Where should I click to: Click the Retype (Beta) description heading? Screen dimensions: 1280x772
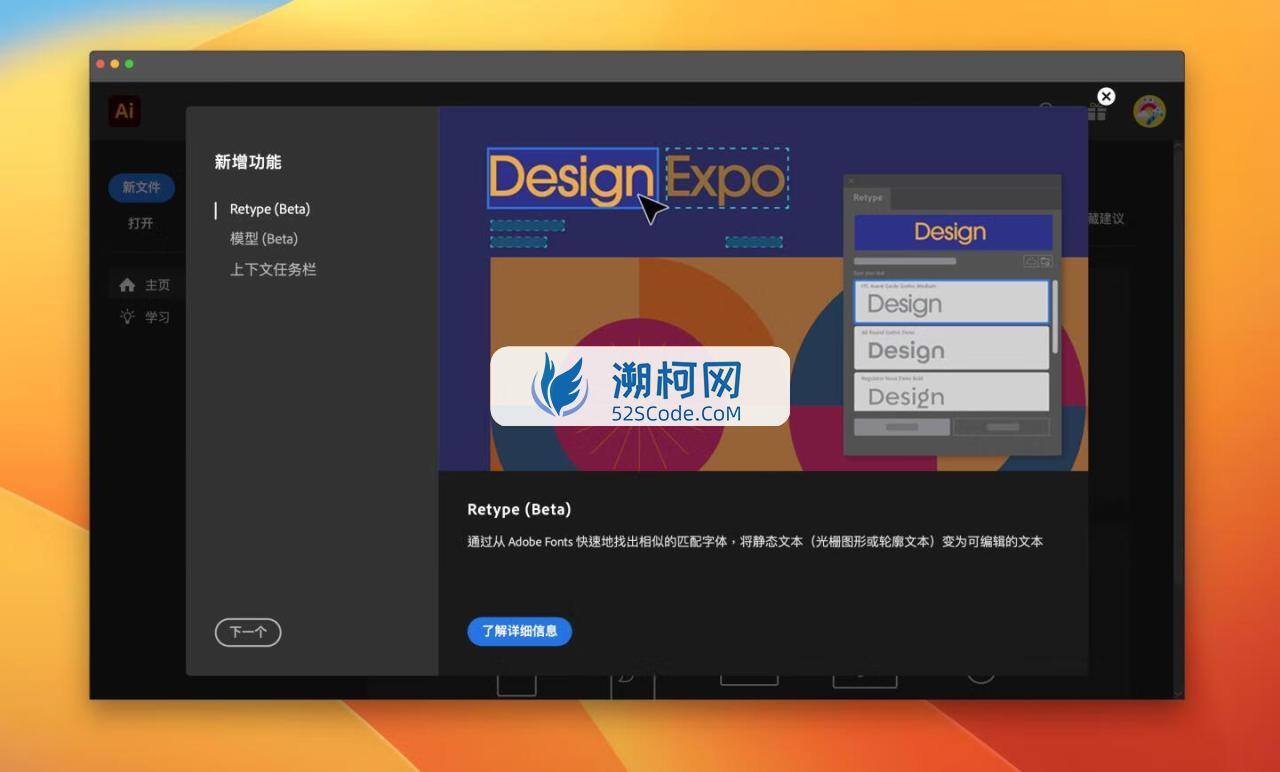pos(519,509)
